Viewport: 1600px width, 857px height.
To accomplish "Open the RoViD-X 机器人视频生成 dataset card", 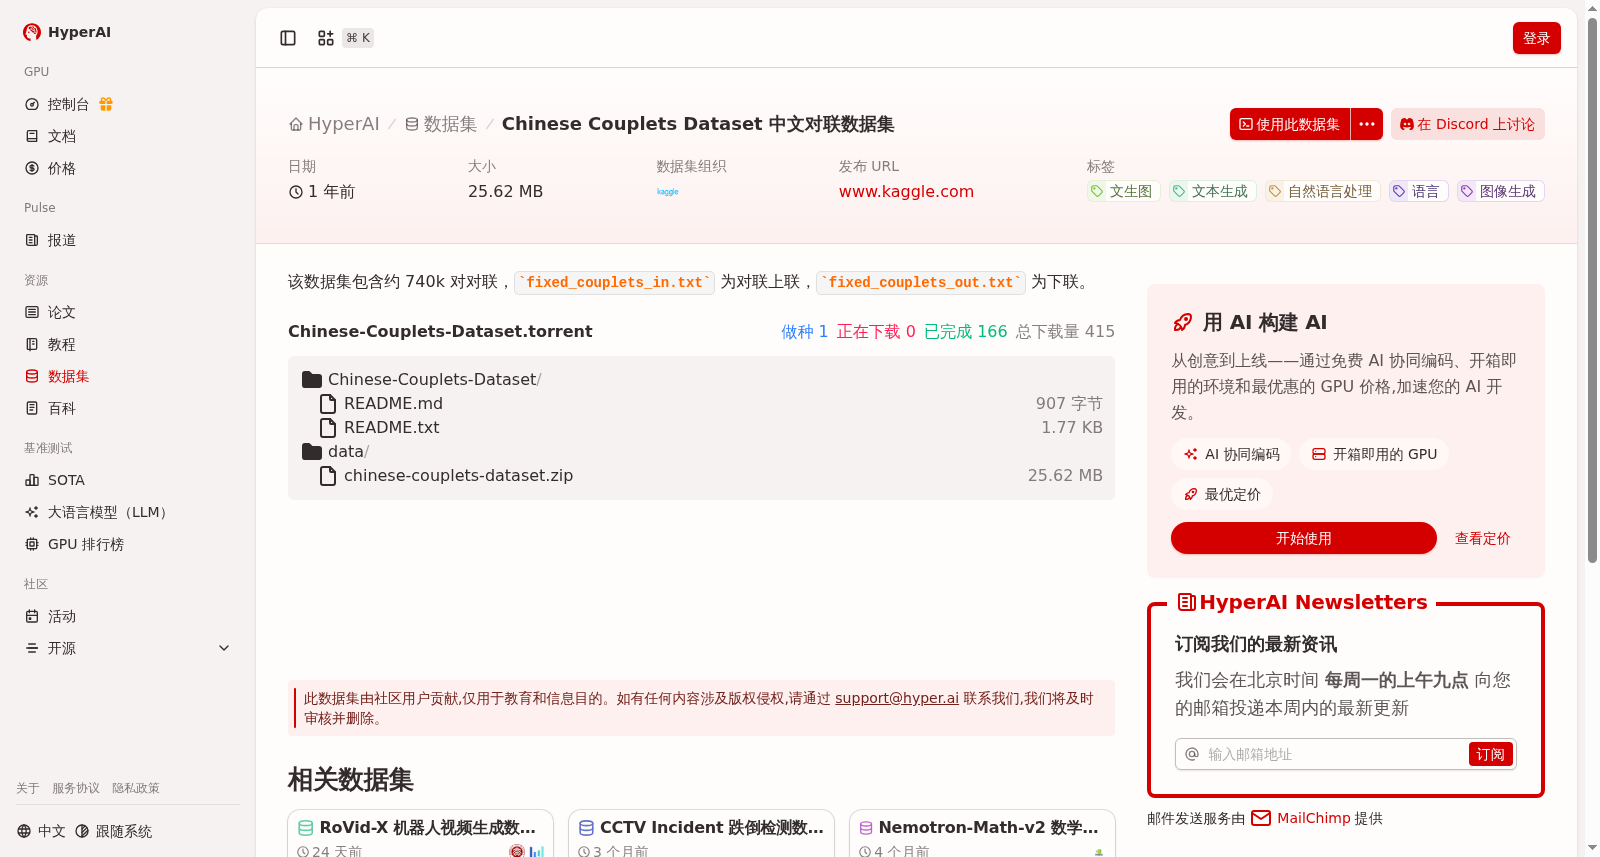I will click(x=421, y=833).
